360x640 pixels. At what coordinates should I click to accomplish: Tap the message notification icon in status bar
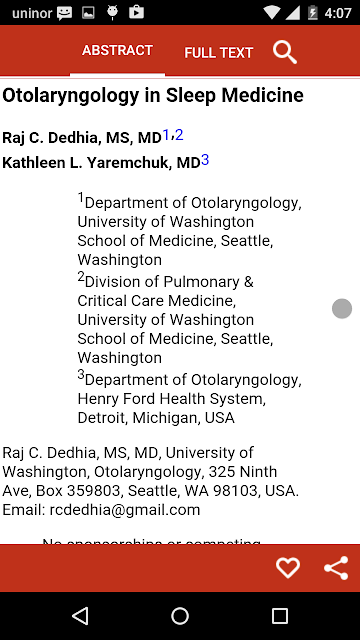point(64,13)
